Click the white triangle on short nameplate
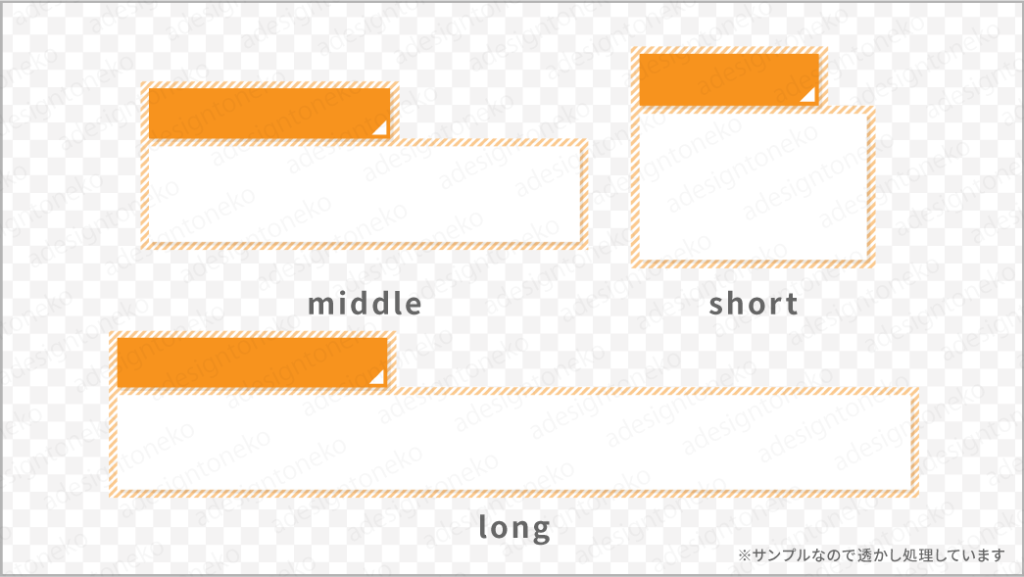Screen dimensions: 1024x577 (809, 95)
